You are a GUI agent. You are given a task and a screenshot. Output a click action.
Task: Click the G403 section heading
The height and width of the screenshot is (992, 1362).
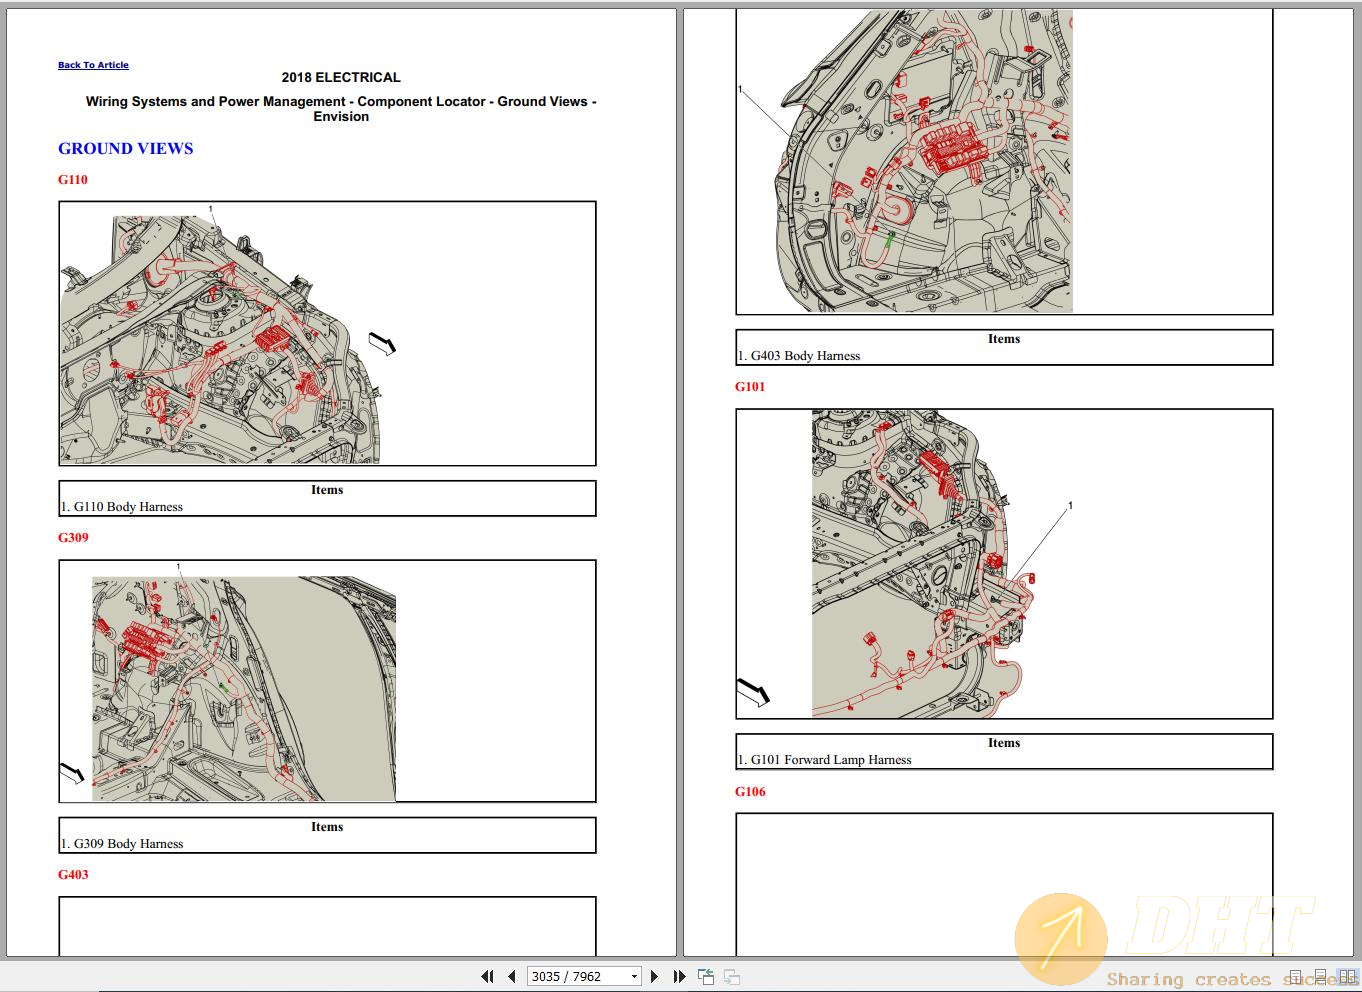click(x=73, y=875)
